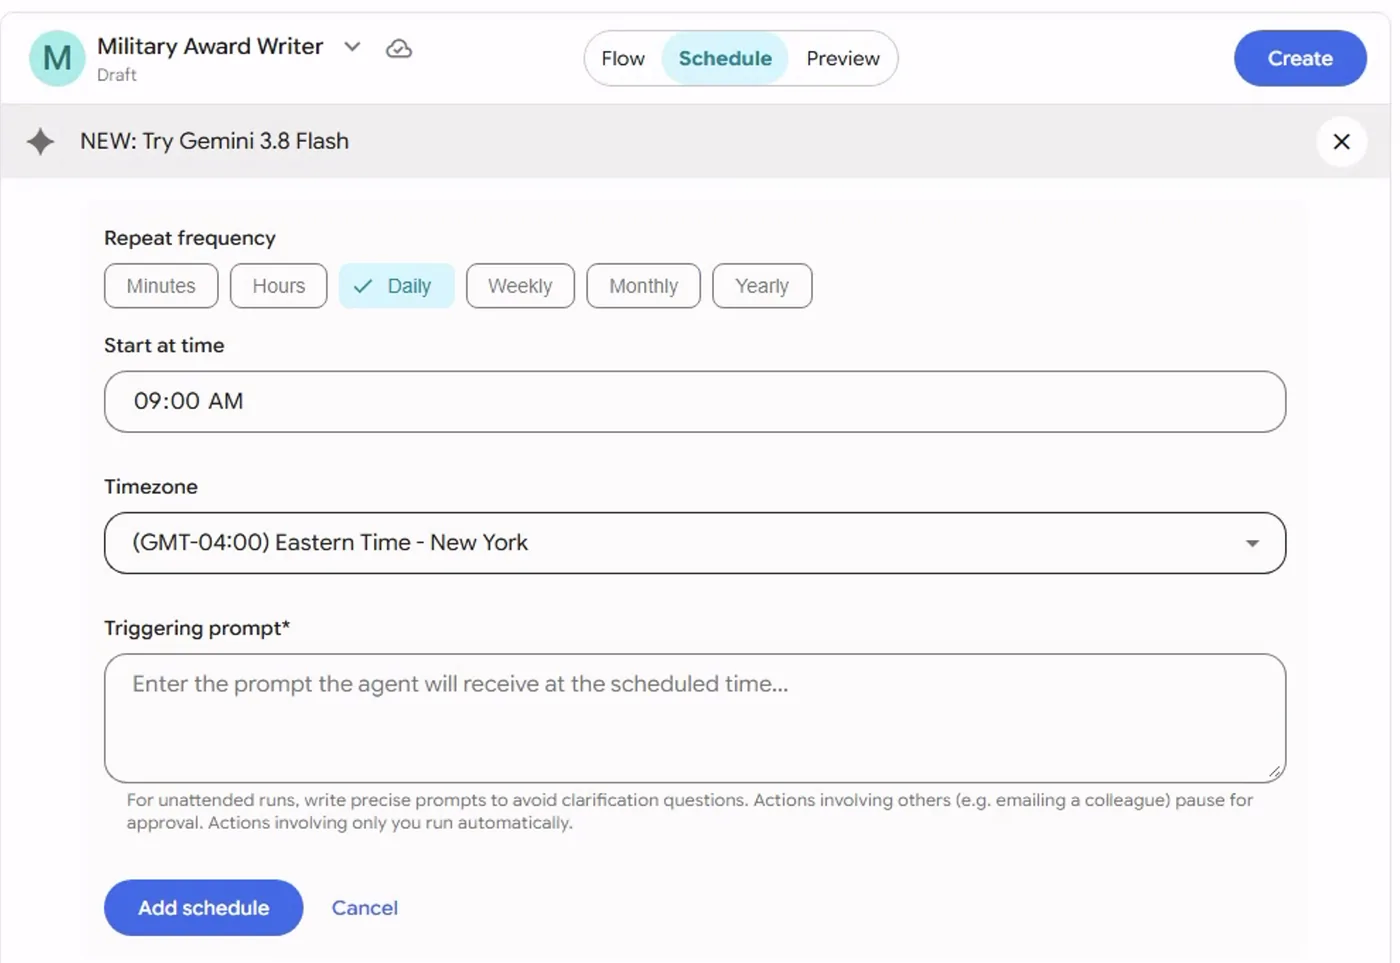Viewport: 1400px width, 963px height.
Task: Open the Timezone dropdown
Action: pos(695,543)
